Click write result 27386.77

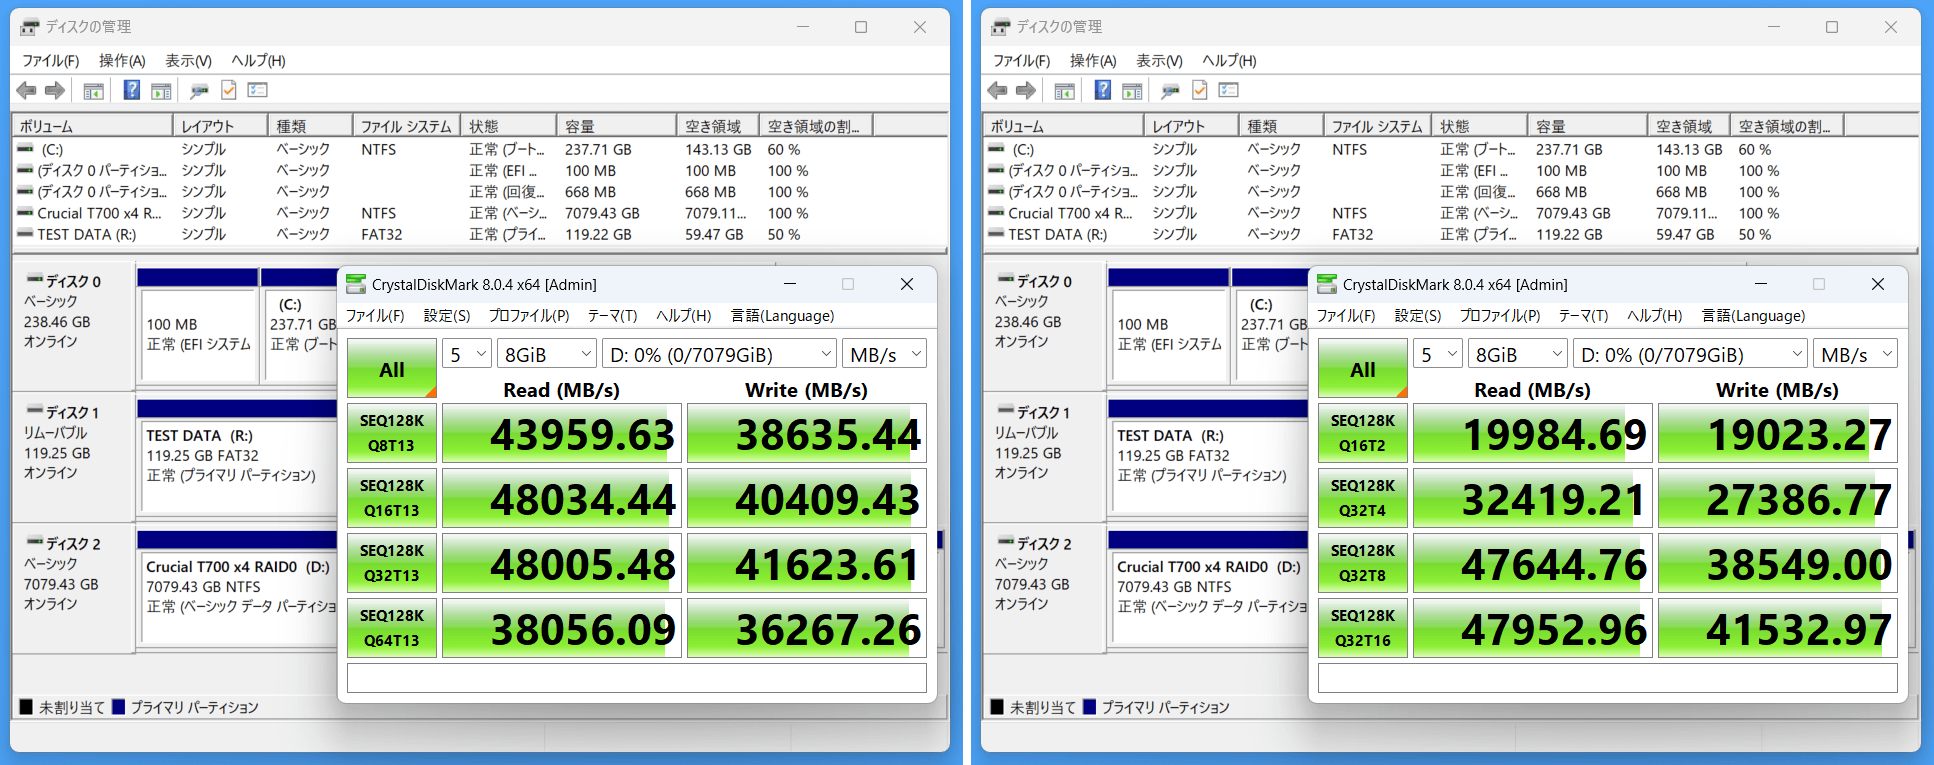(x=1778, y=498)
